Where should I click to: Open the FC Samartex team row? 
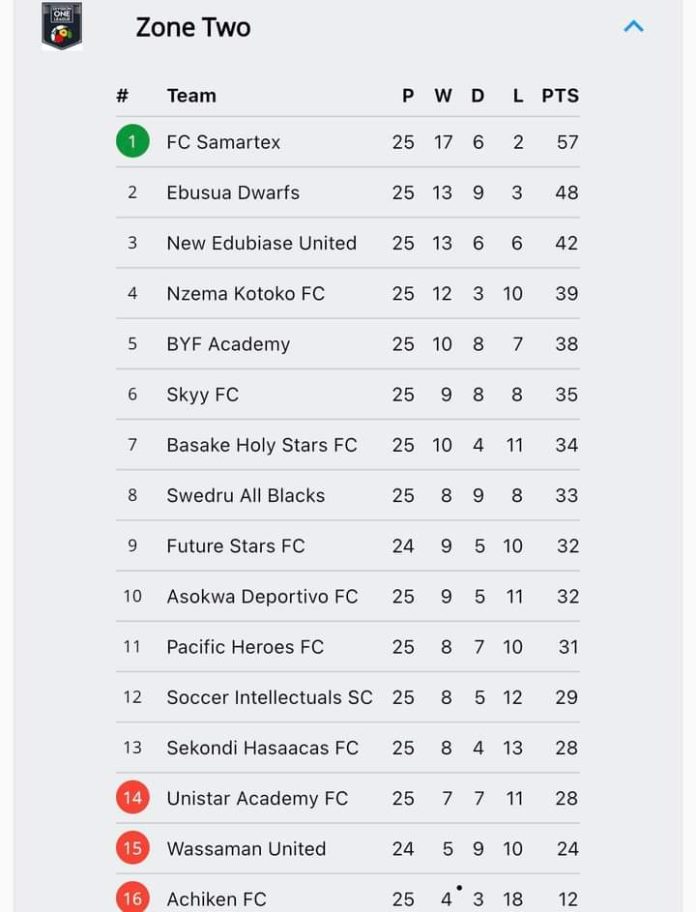coord(348,142)
